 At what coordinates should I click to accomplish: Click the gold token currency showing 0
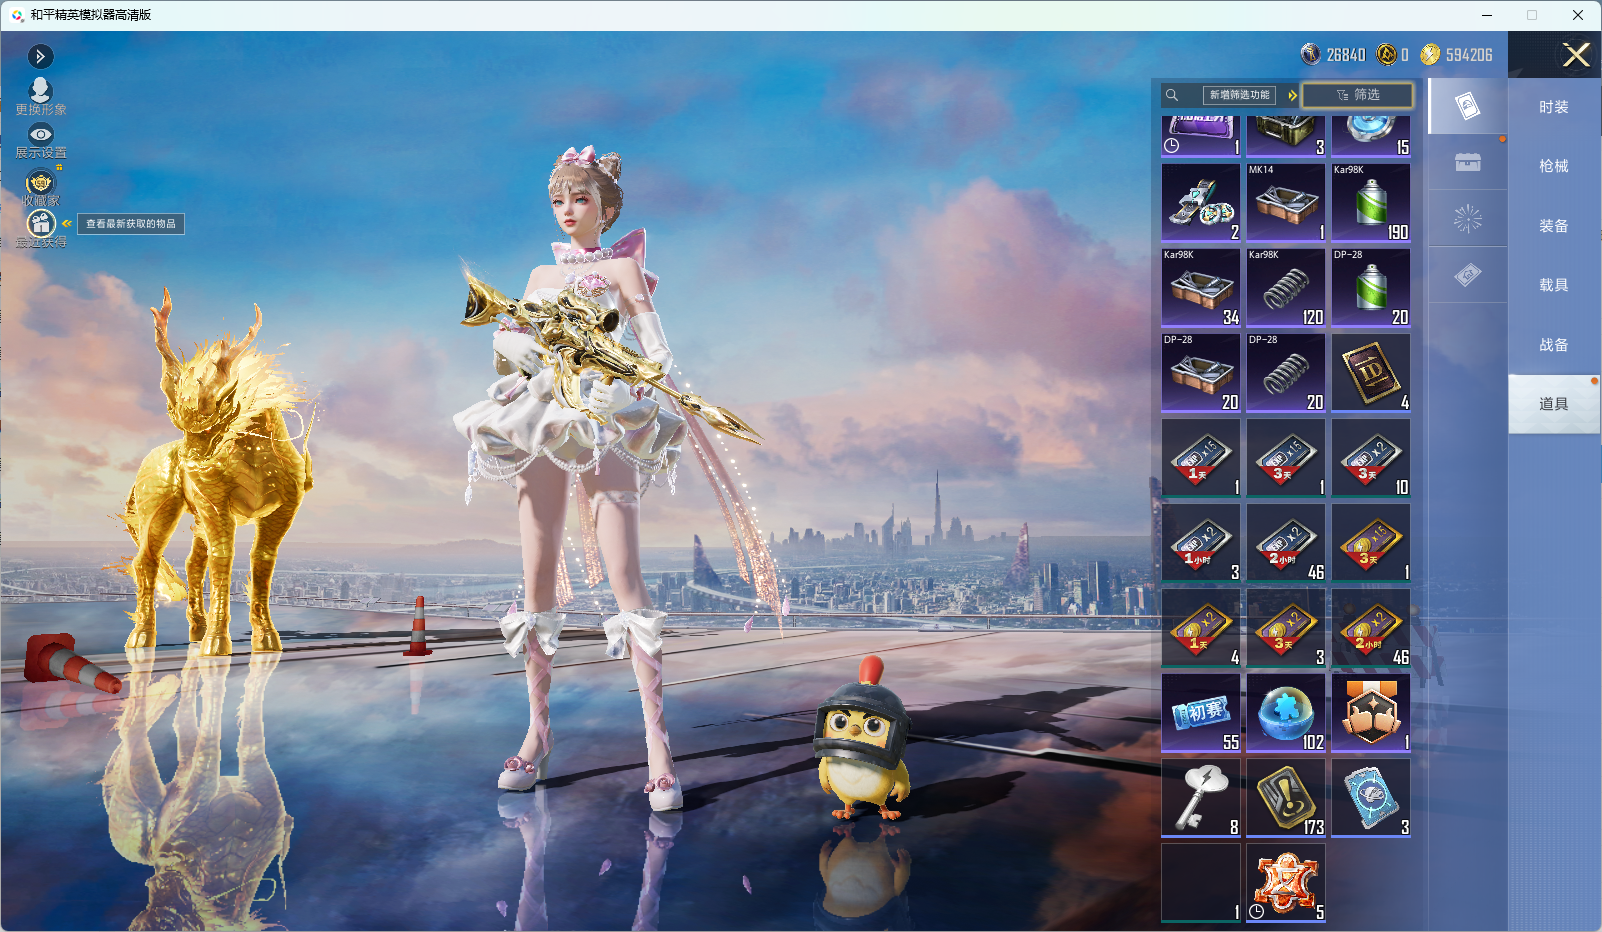click(1393, 55)
